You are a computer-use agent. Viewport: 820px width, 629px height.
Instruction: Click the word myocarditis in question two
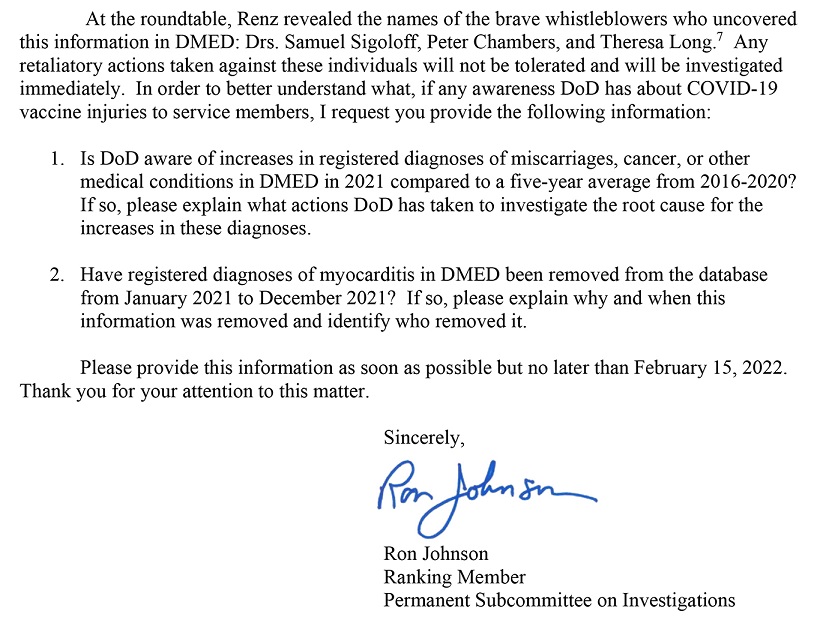tap(377, 275)
